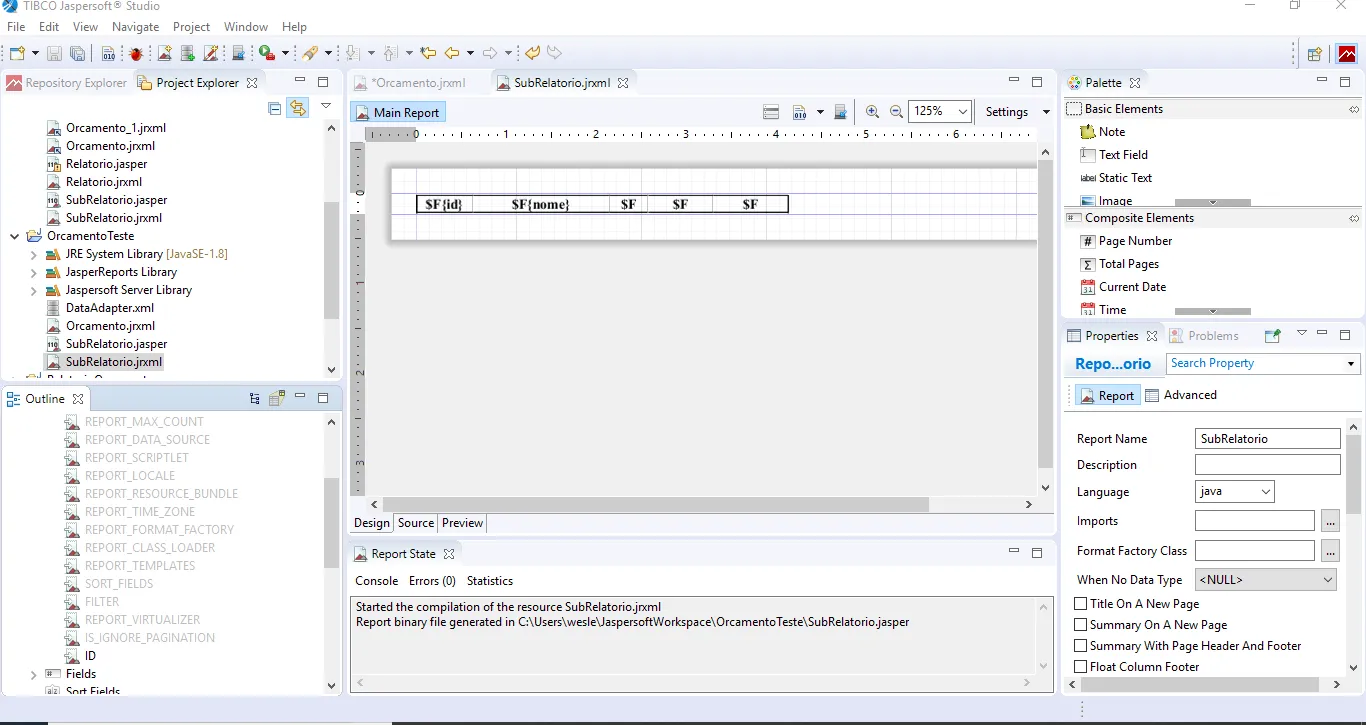Click the browse button next to Imports
The image size is (1366, 725).
1329,521
